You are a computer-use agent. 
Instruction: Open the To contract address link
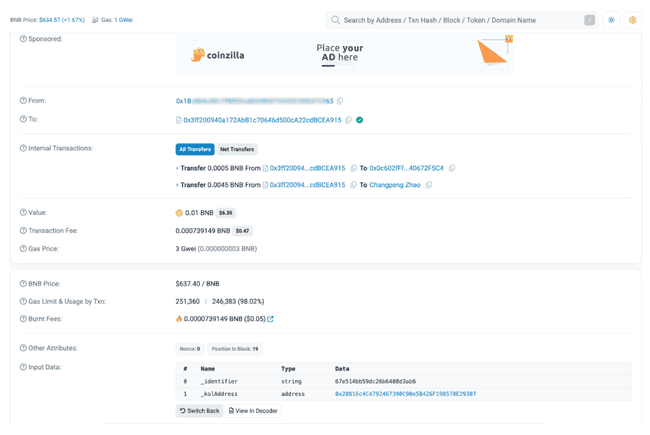click(x=262, y=120)
